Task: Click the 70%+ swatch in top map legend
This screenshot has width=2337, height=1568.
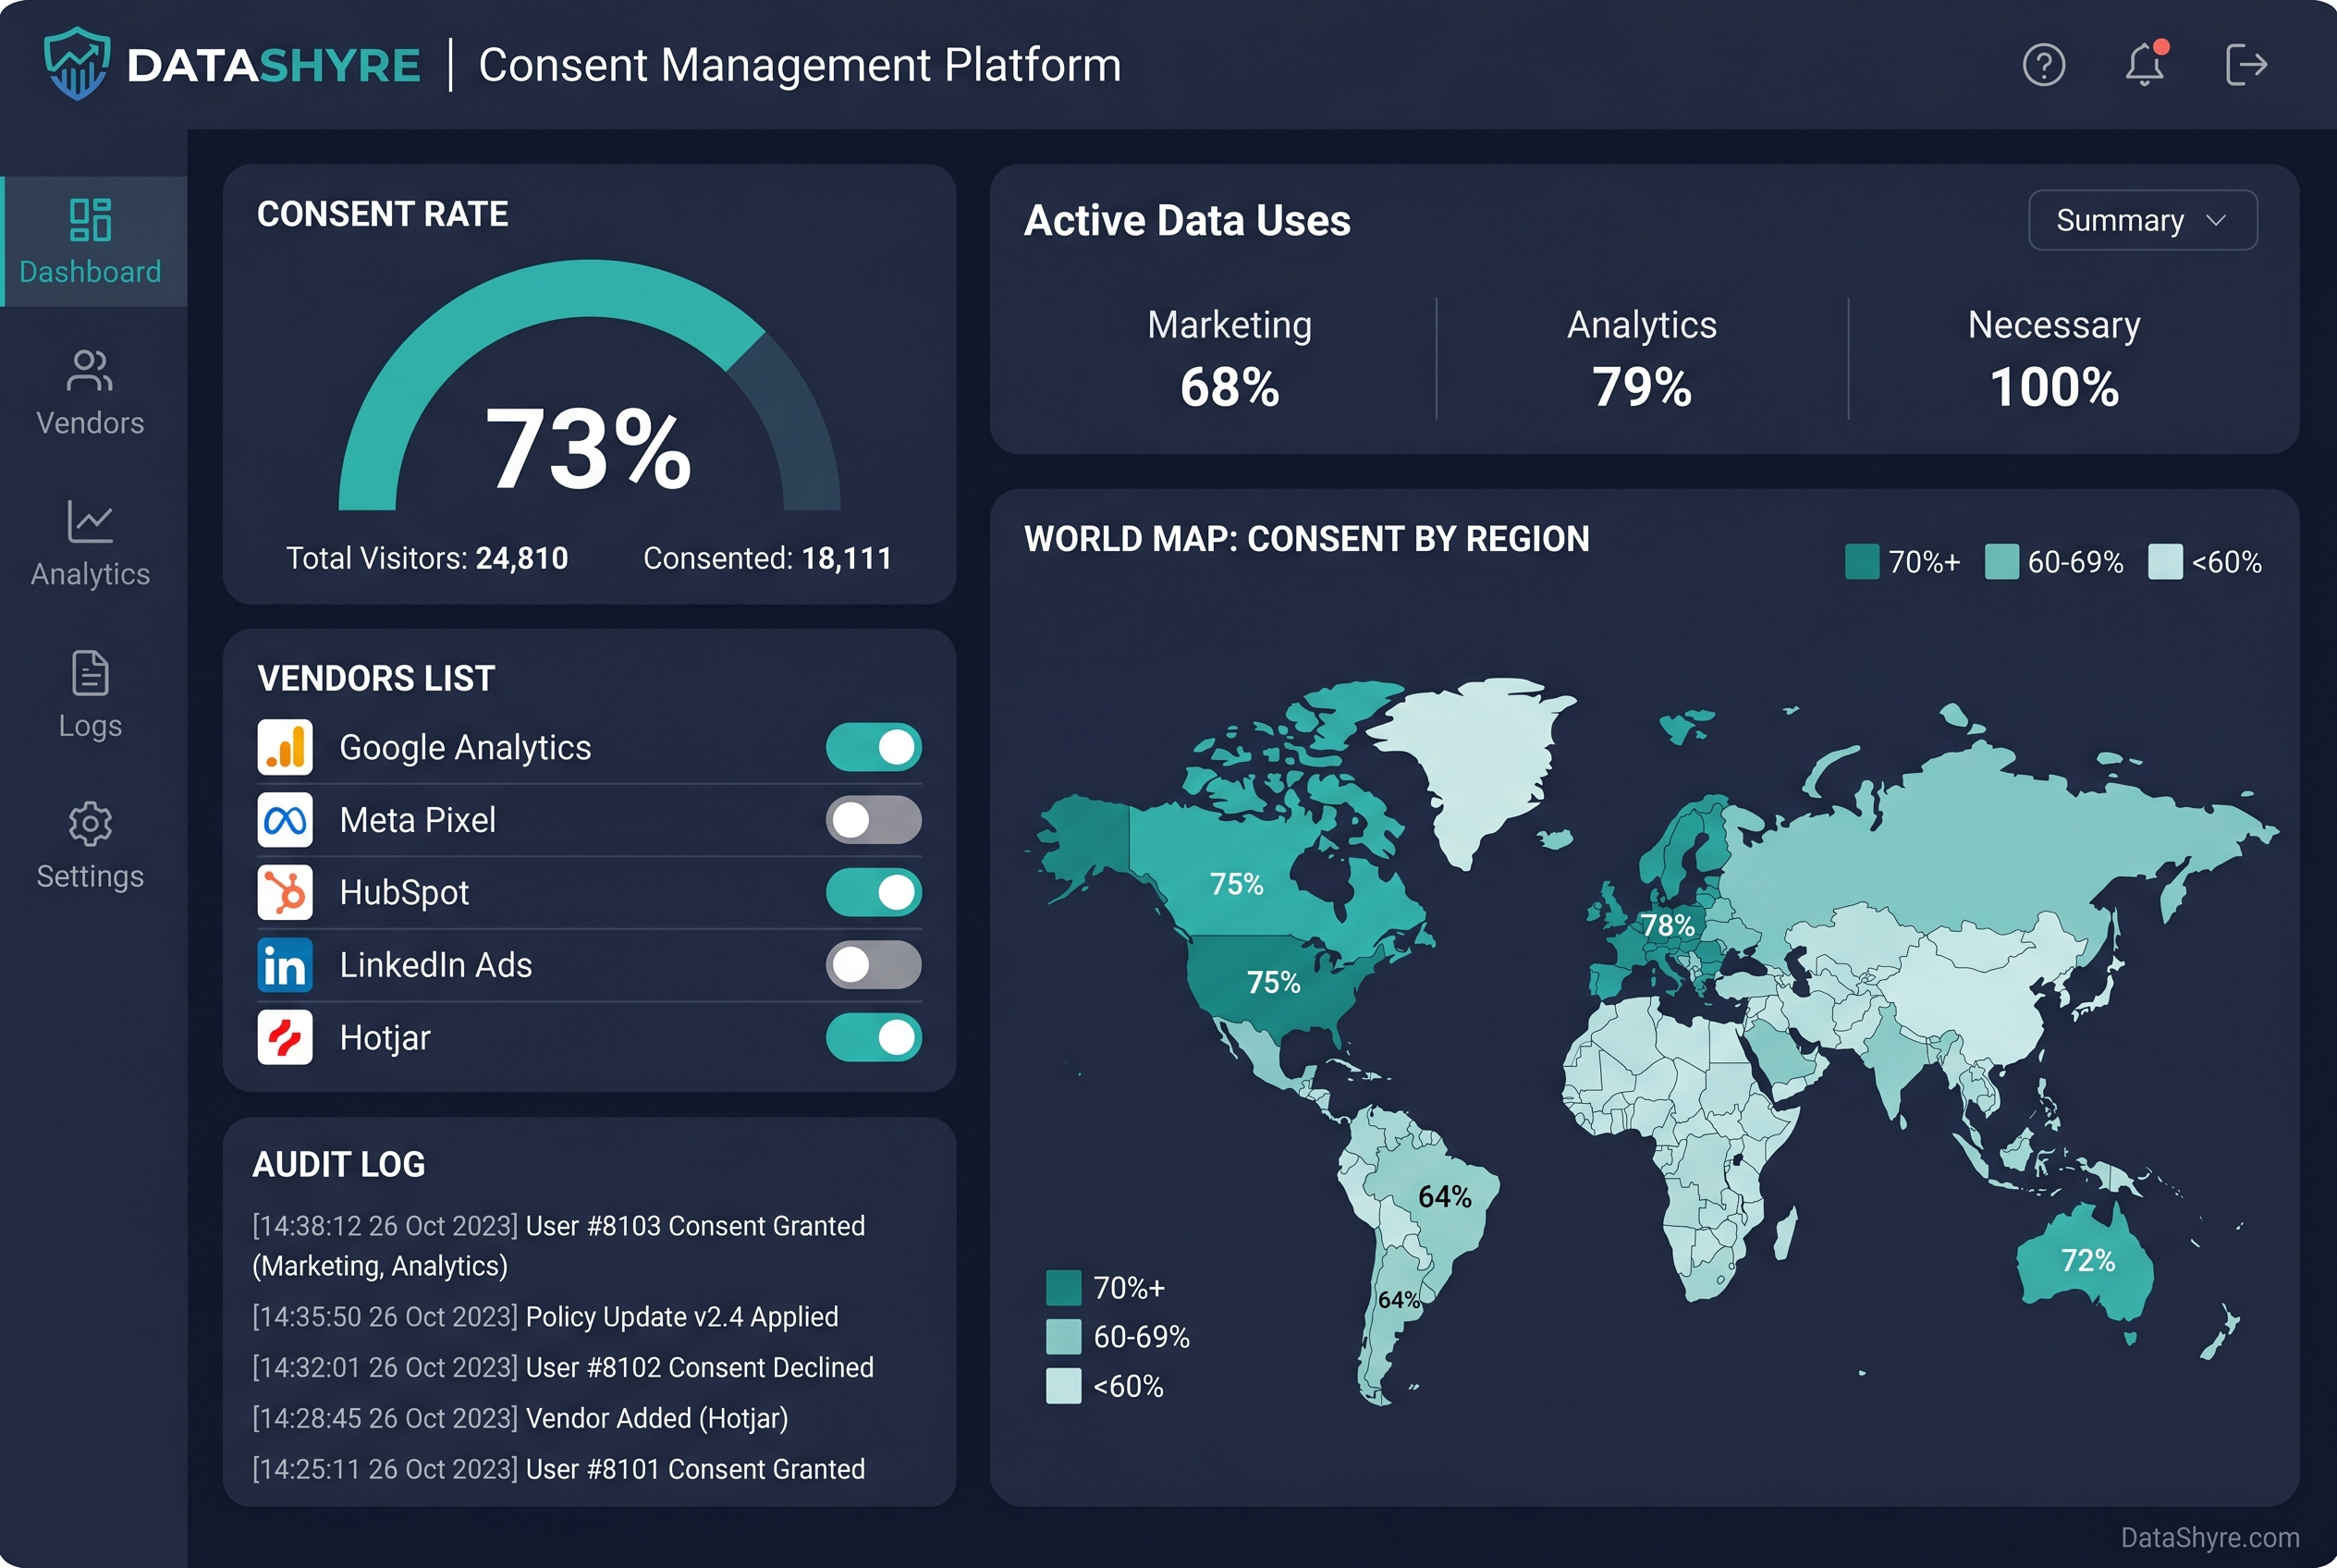Action: tap(1862, 561)
